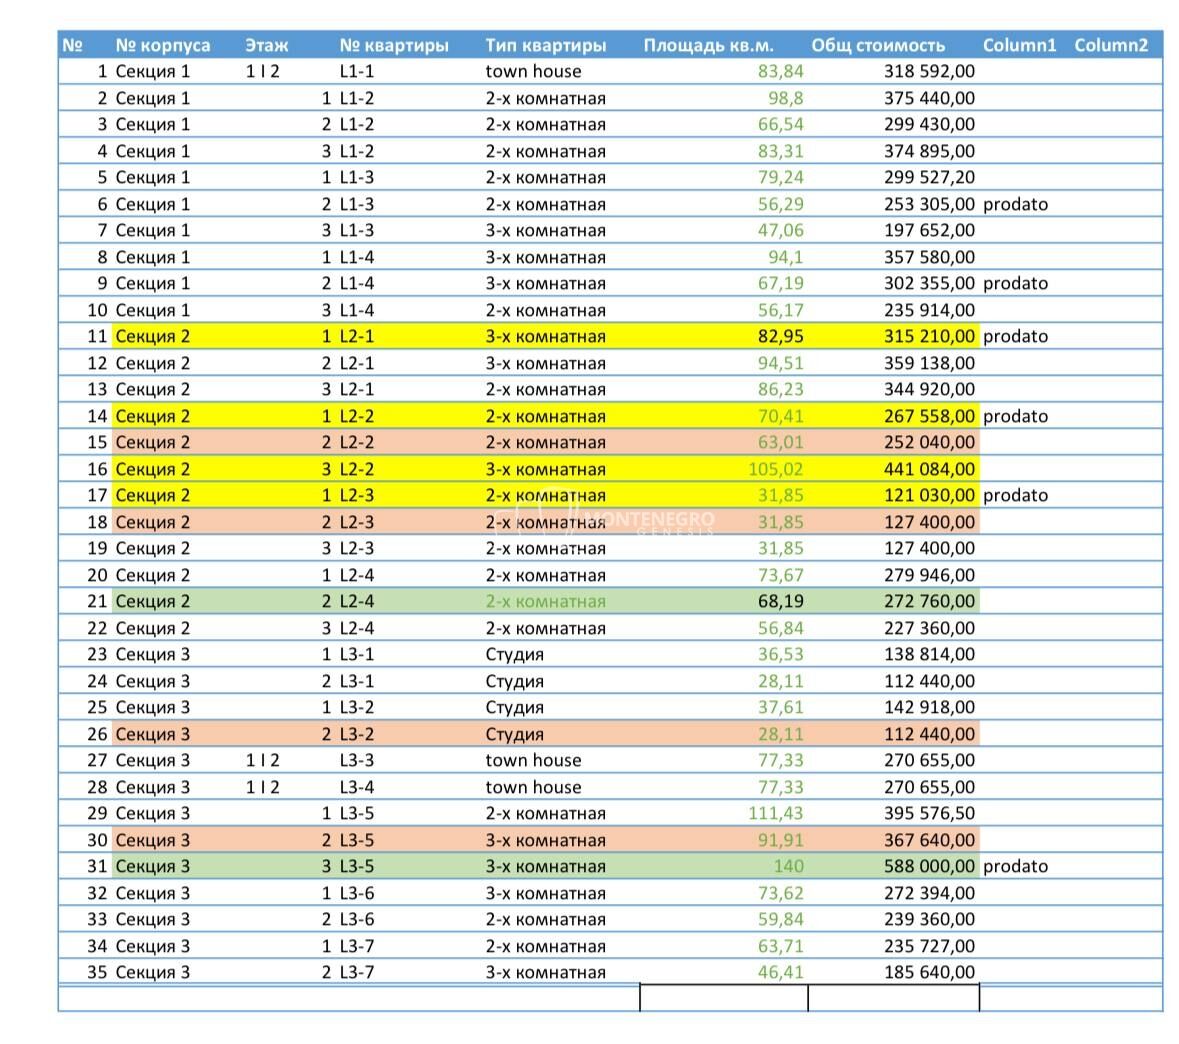1179x1044 pixels.
Task: Select the apartment cell L3-3
Action: click(x=356, y=760)
